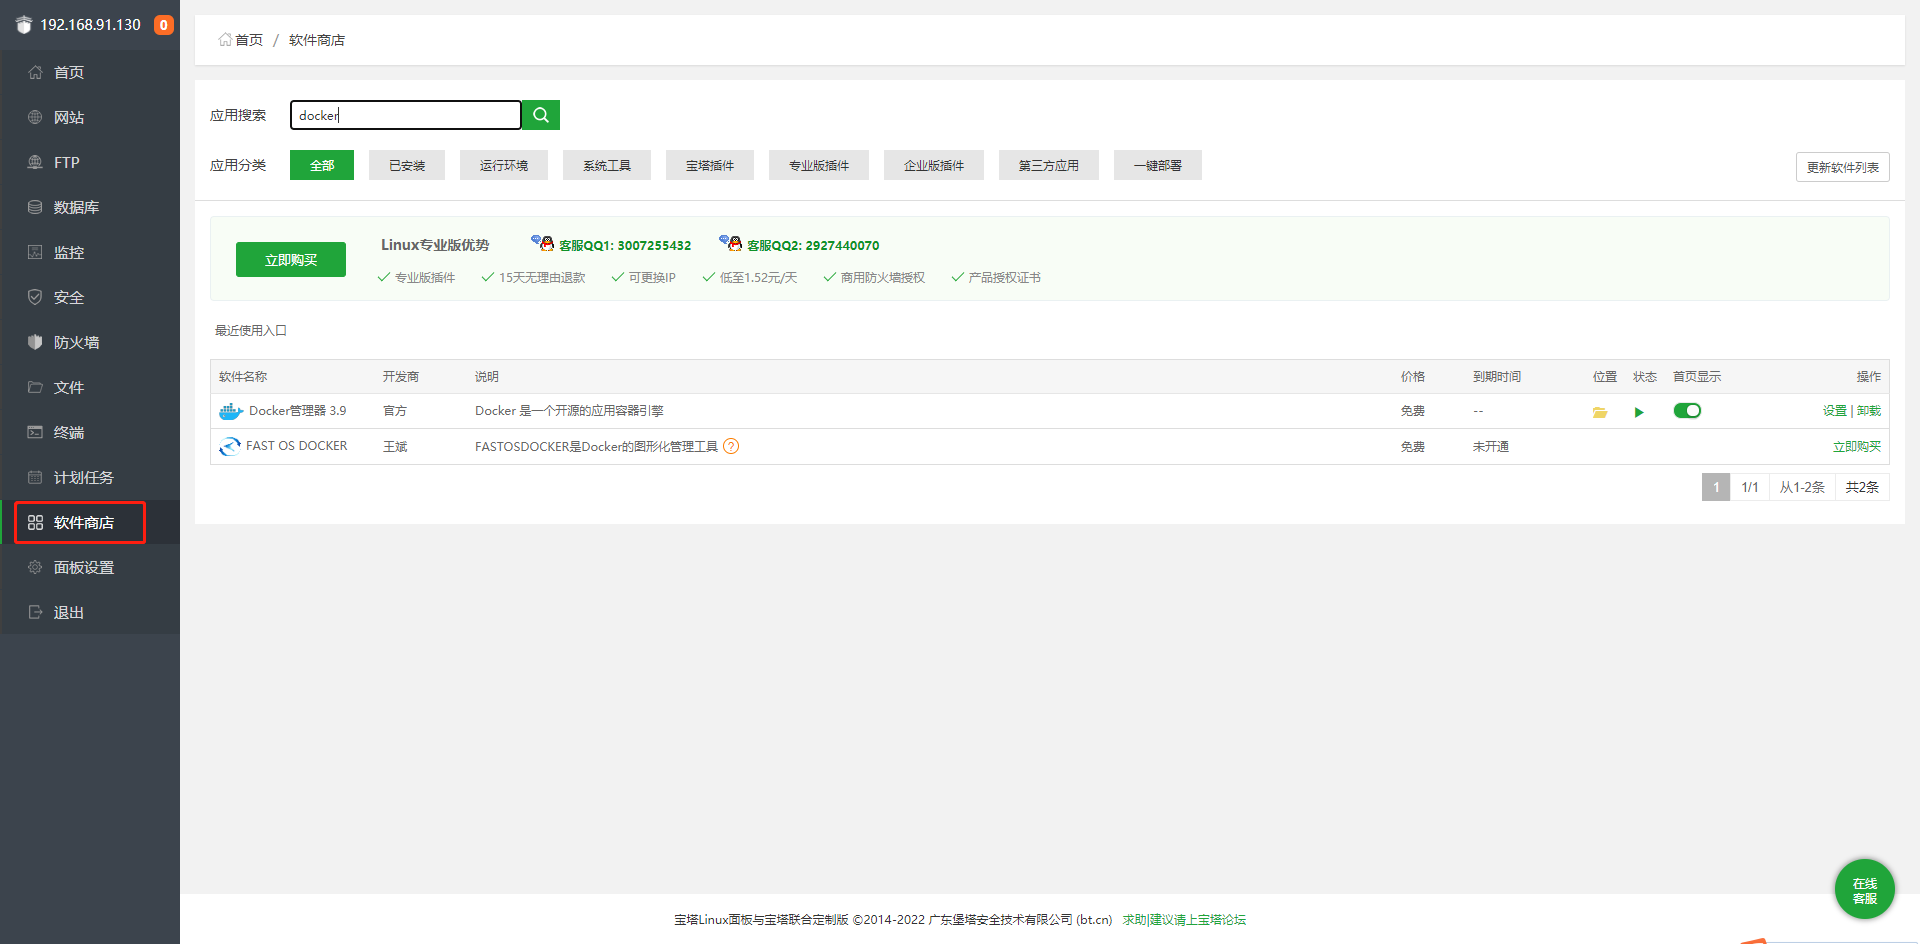The image size is (1920, 944).
Task: Click the 共2条 total count text
Action: click(x=1862, y=487)
